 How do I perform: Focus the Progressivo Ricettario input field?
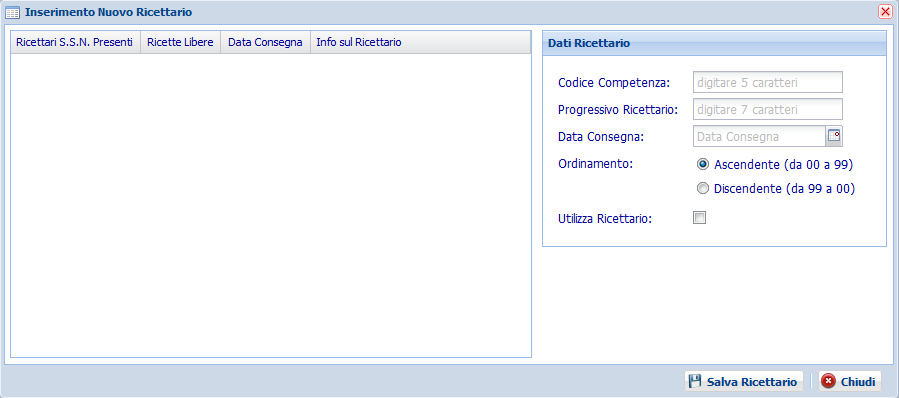point(768,109)
